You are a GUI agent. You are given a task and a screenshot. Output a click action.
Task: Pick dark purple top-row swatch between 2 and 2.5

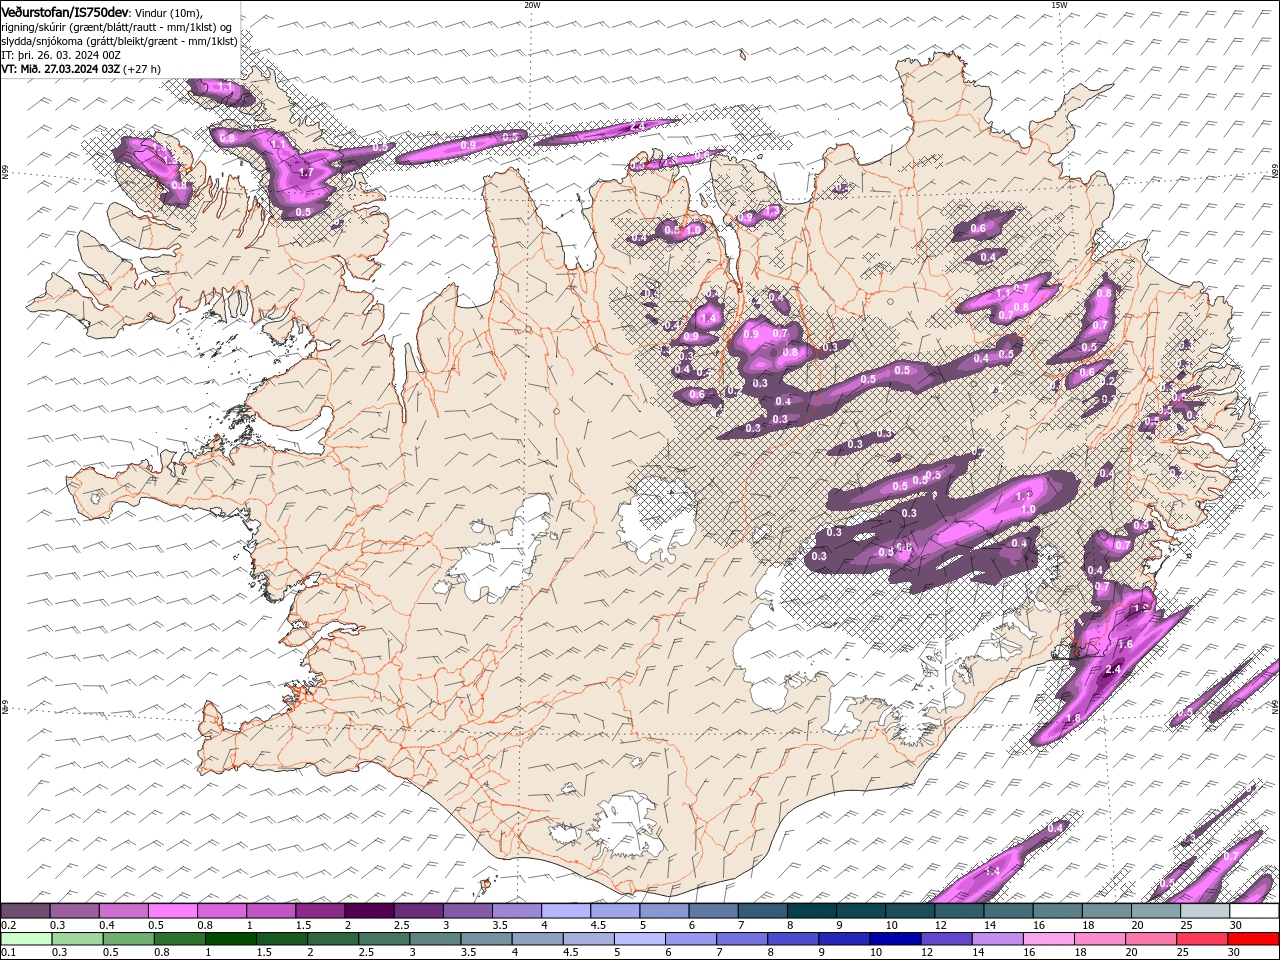tap(370, 911)
